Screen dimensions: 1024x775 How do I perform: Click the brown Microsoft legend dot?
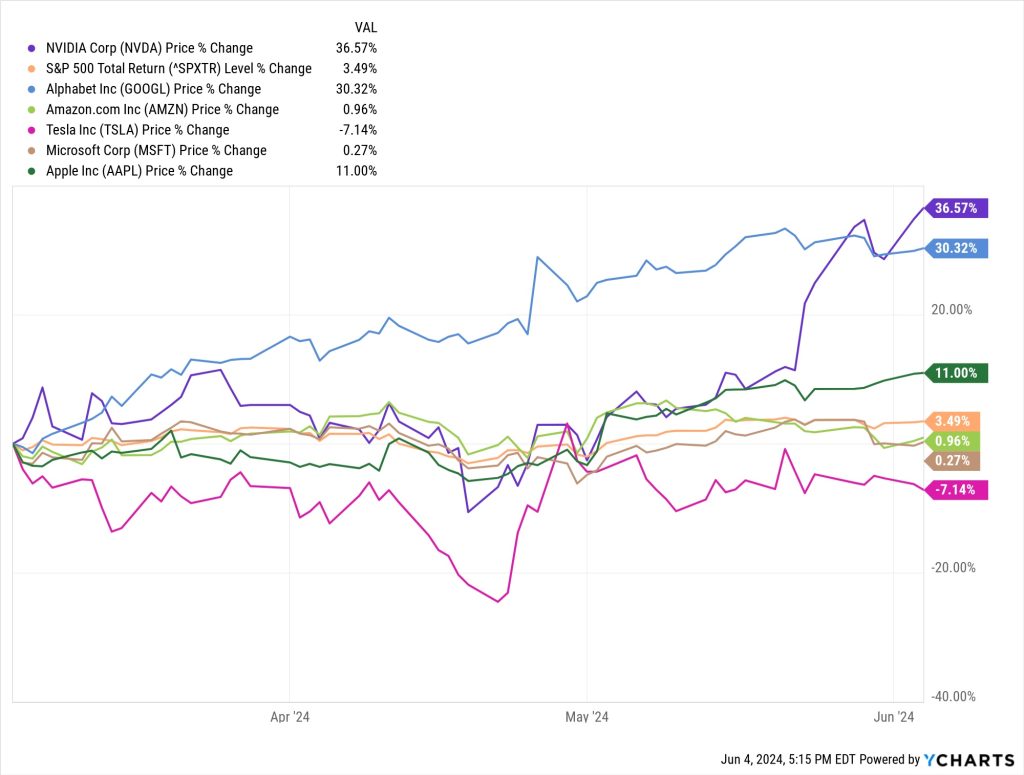(x=33, y=151)
